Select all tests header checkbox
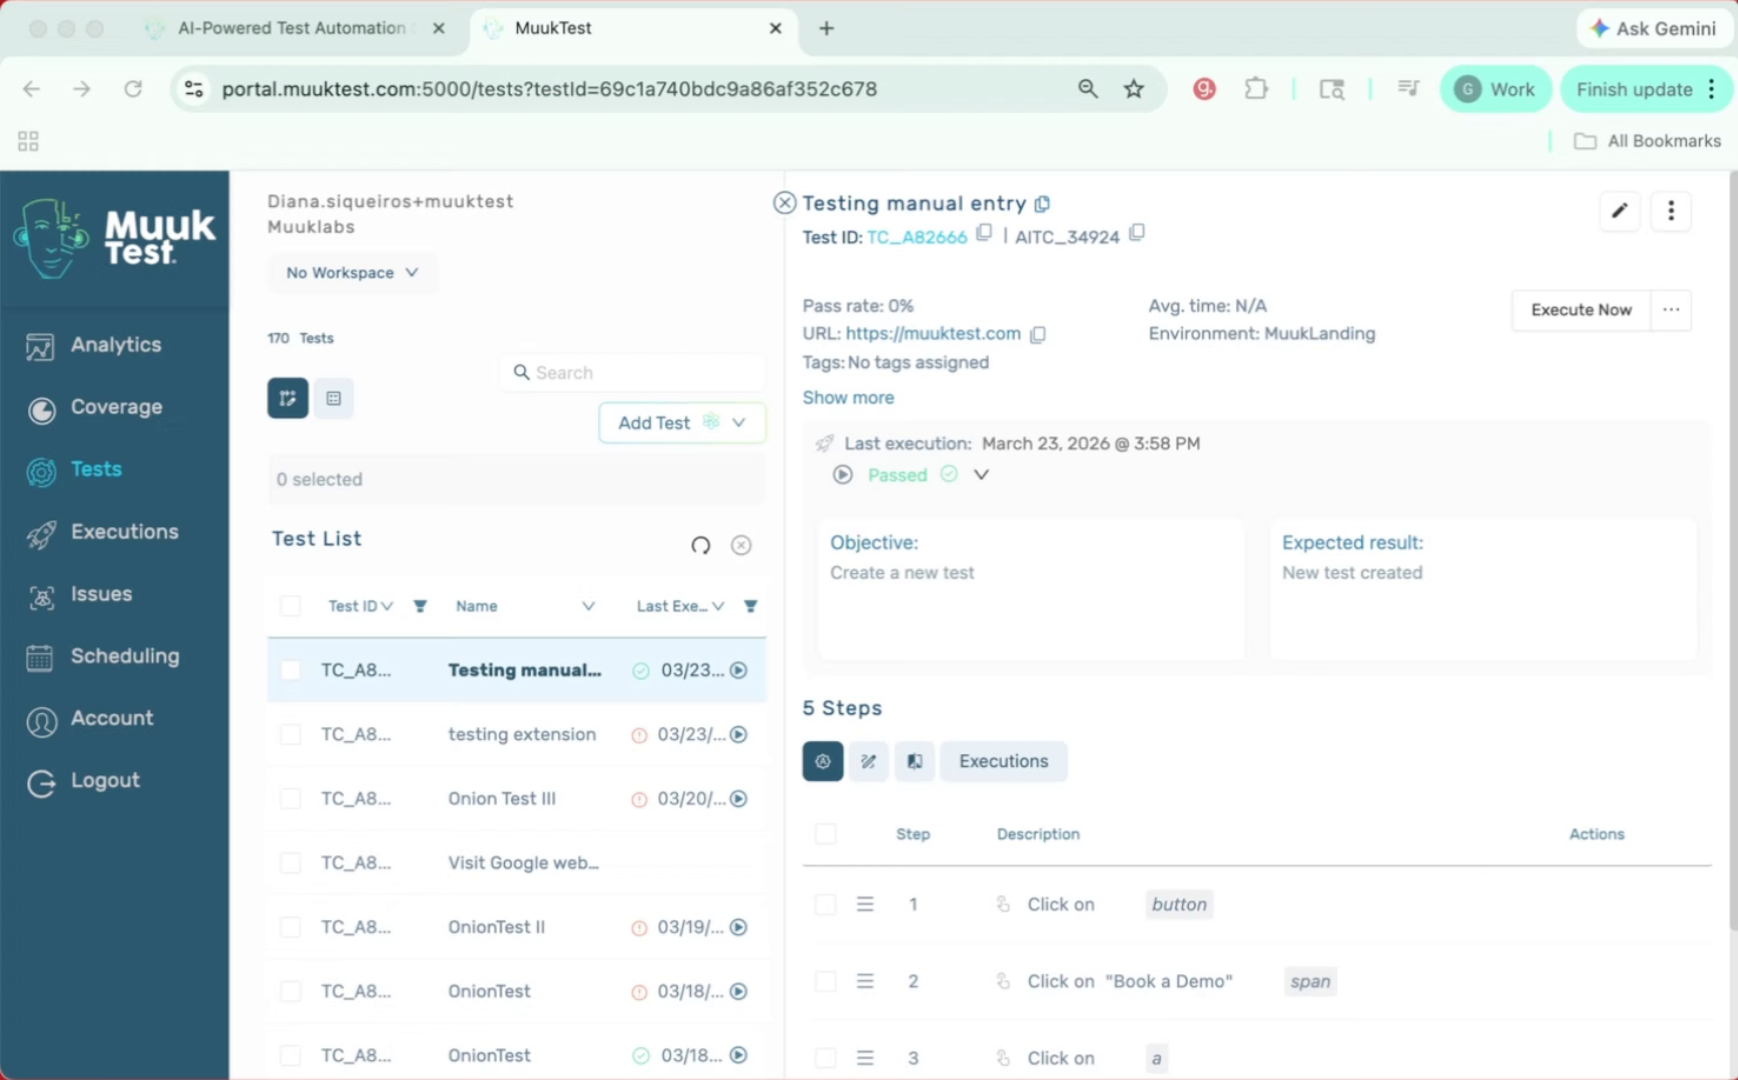The width and height of the screenshot is (1738, 1080). [290, 606]
